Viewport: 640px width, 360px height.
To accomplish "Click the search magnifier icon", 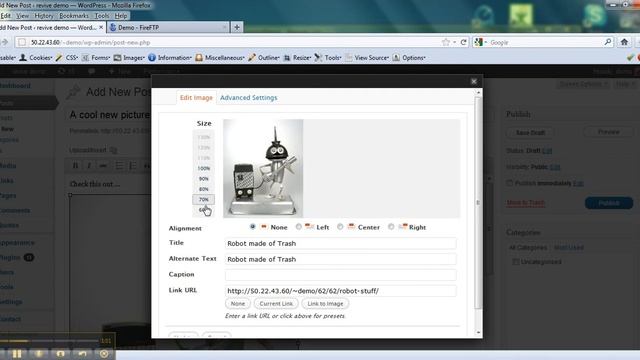I will click(607, 42).
